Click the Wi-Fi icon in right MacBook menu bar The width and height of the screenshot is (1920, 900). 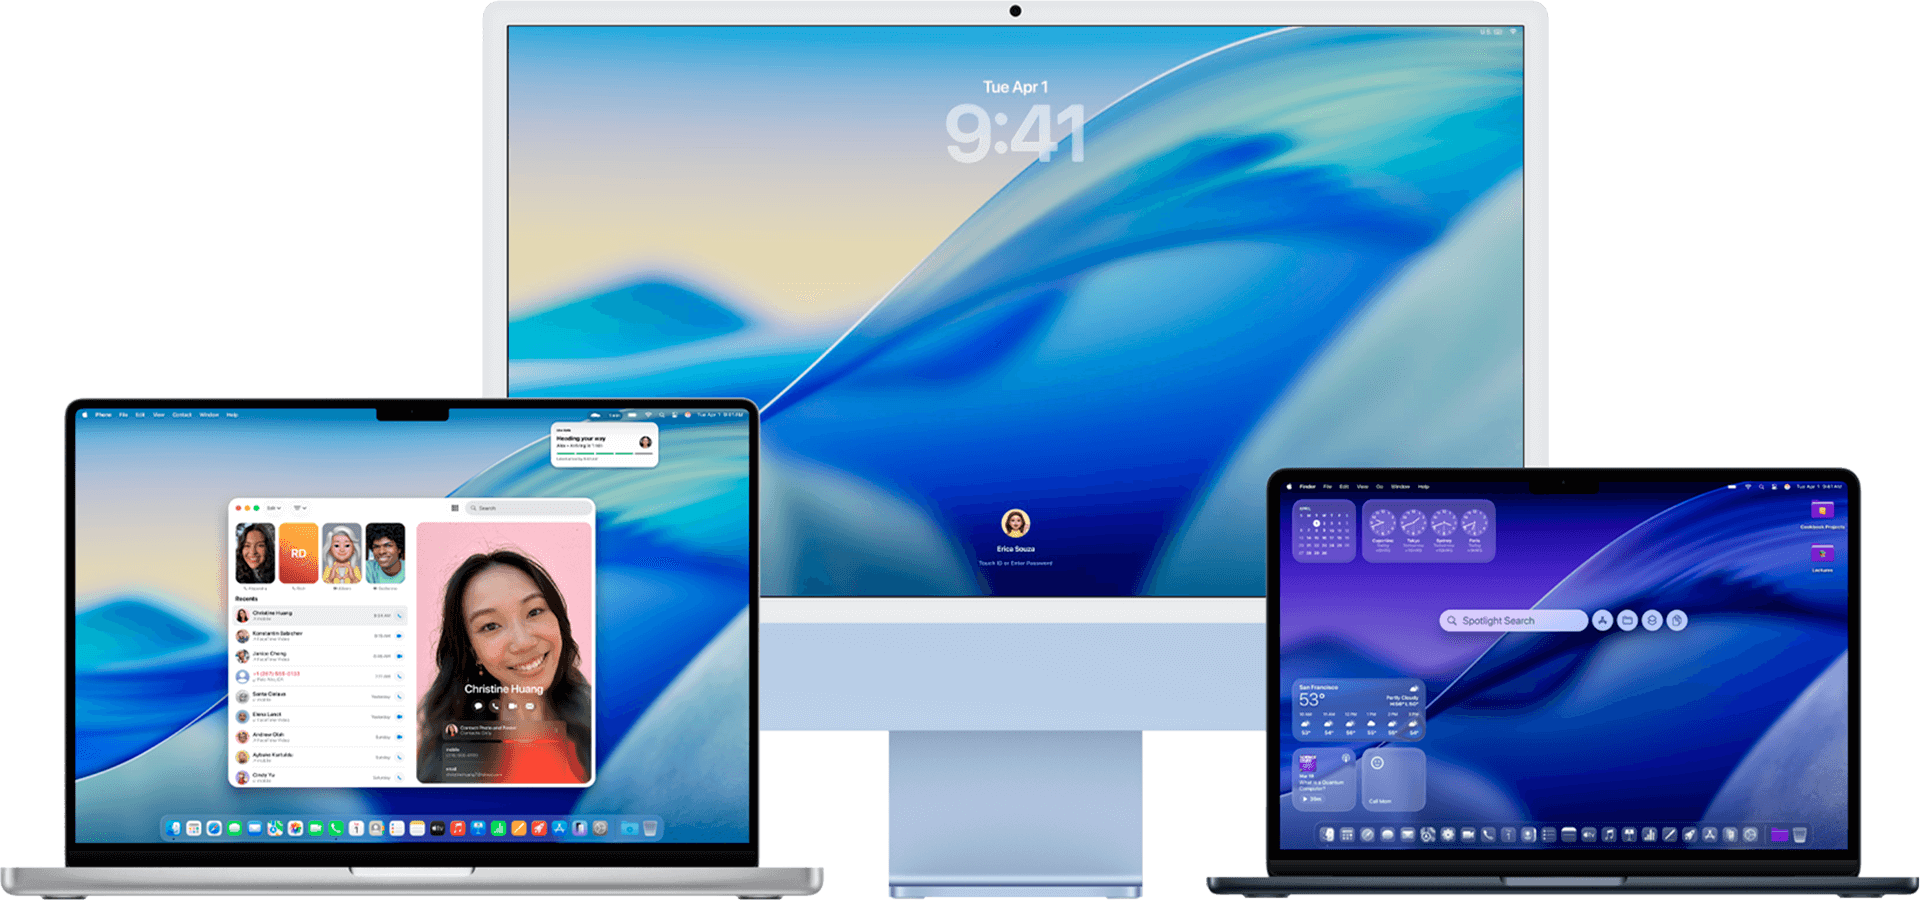click(x=1748, y=487)
